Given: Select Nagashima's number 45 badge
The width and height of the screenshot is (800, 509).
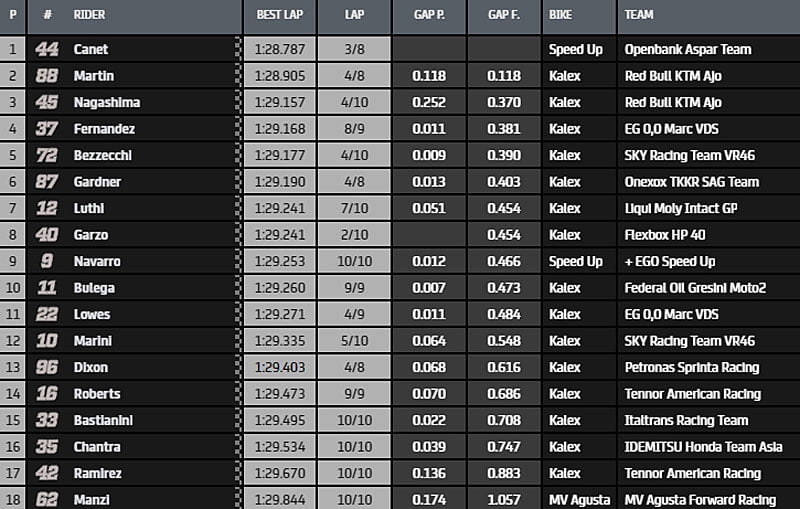Looking at the screenshot, I should (x=47, y=102).
